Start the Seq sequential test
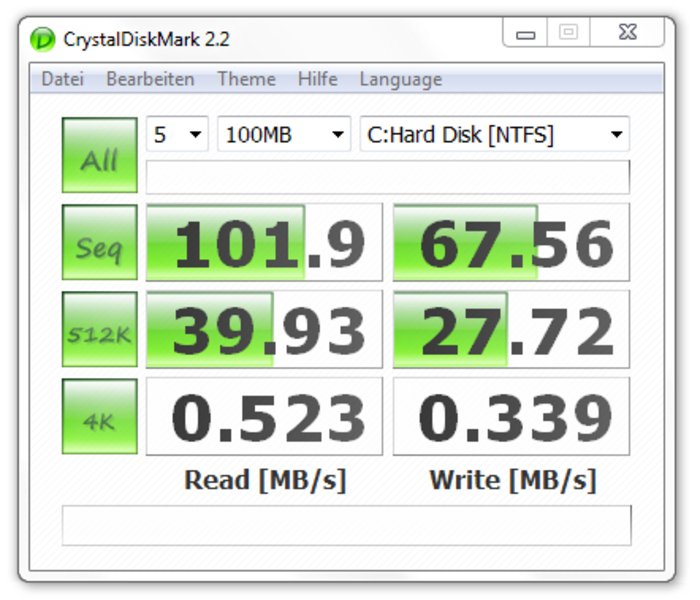This screenshot has width=700, height=600. pyautogui.click(x=100, y=242)
